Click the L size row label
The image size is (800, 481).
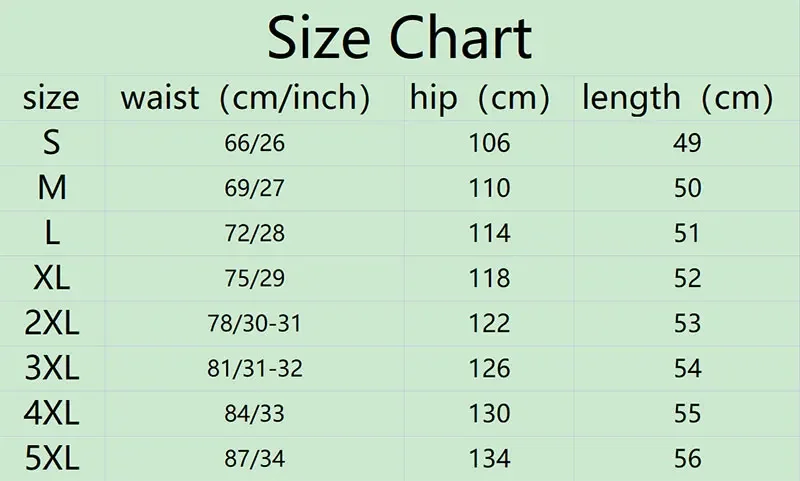[x=51, y=233]
